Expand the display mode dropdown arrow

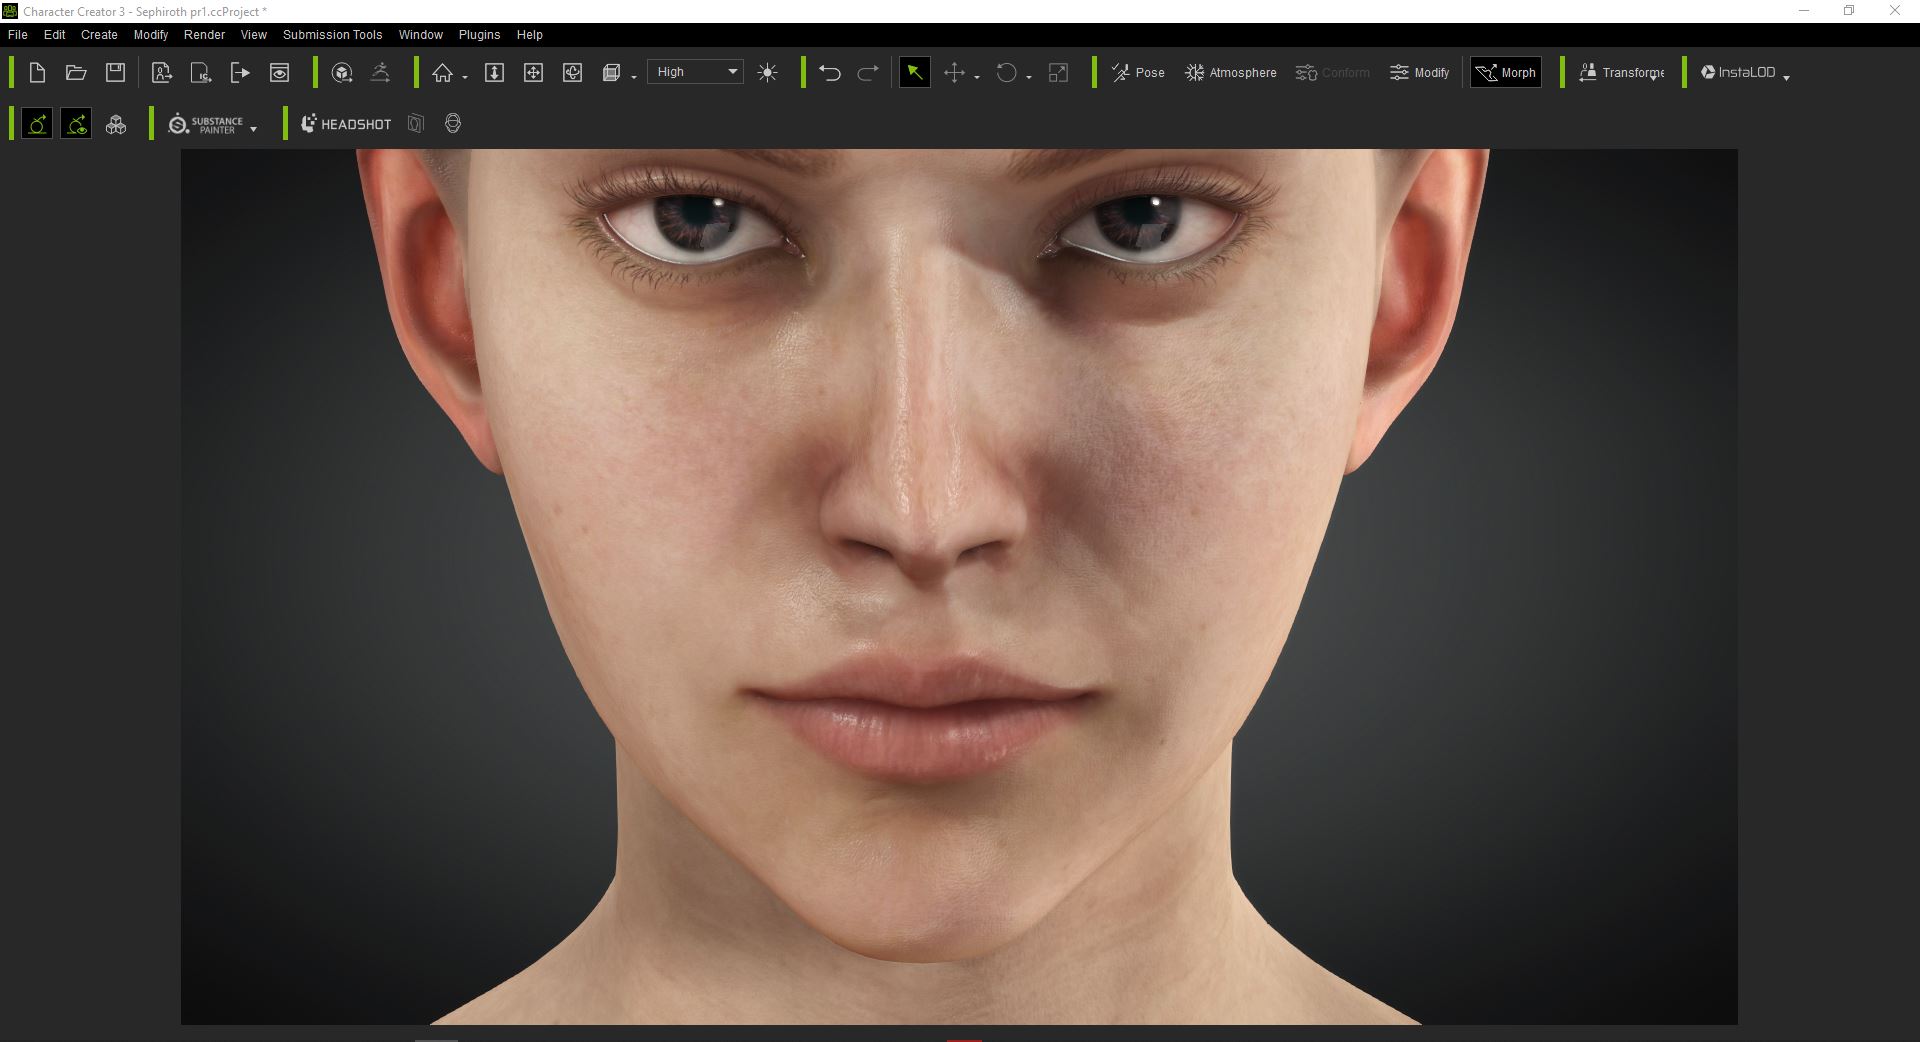(634, 77)
